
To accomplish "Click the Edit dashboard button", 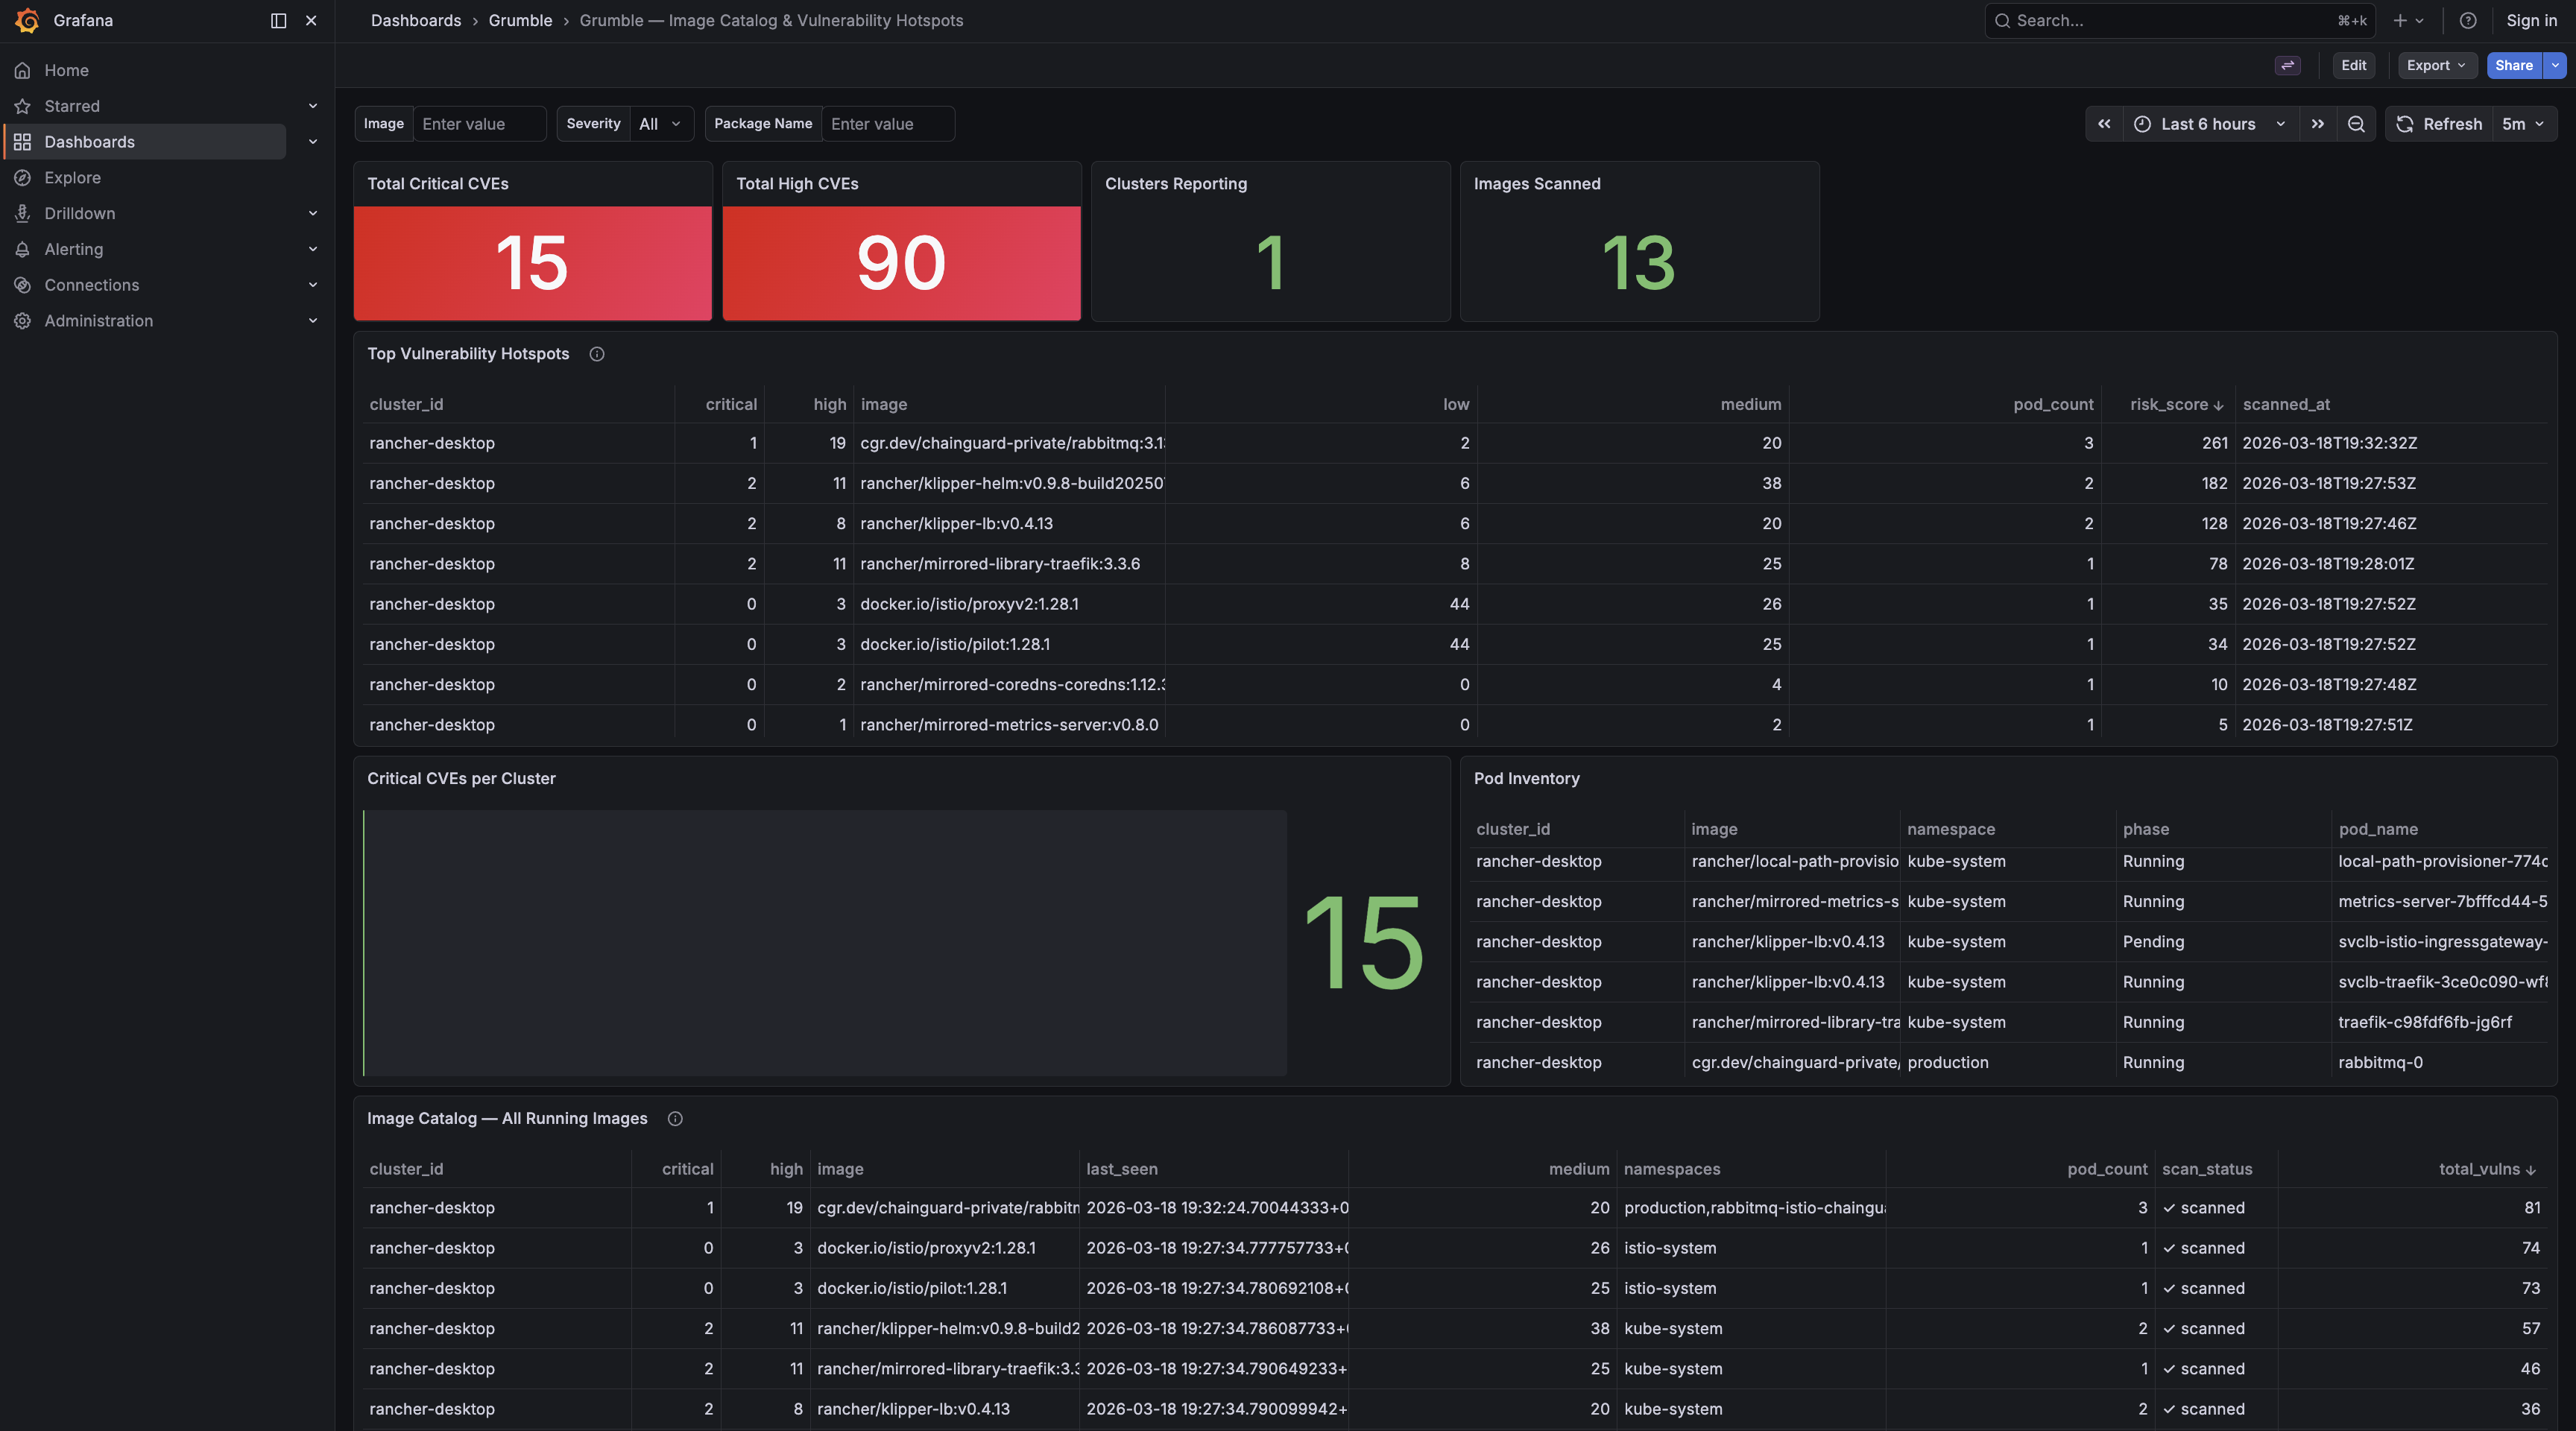I will pyautogui.click(x=2354, y=65).
